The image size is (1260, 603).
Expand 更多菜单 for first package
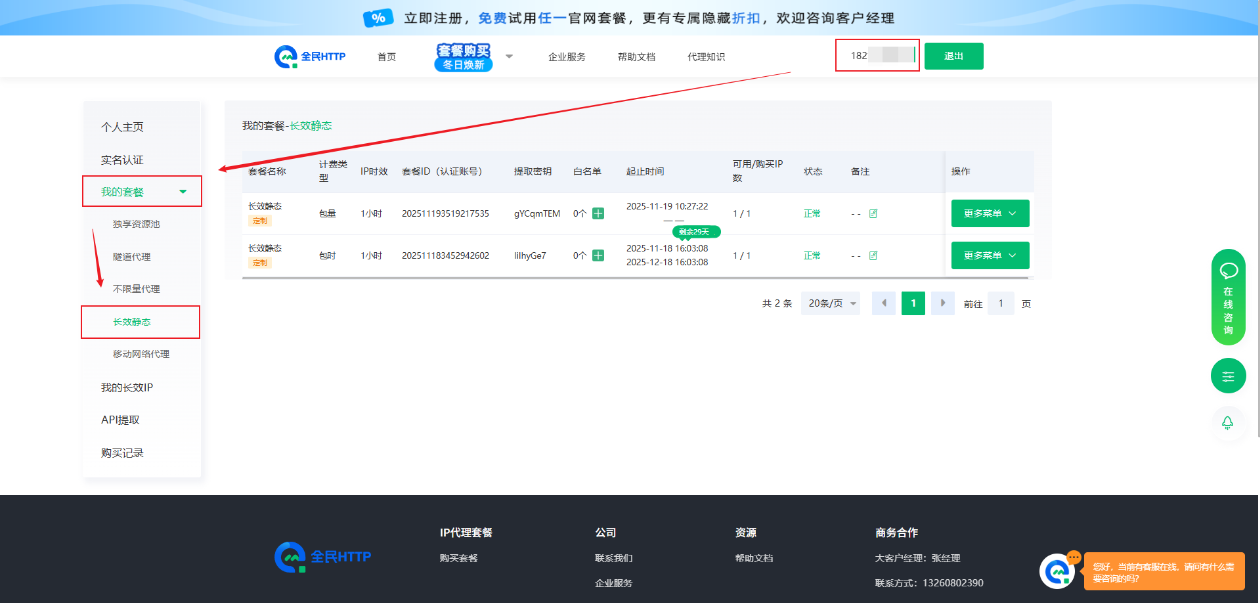(989, 213)
